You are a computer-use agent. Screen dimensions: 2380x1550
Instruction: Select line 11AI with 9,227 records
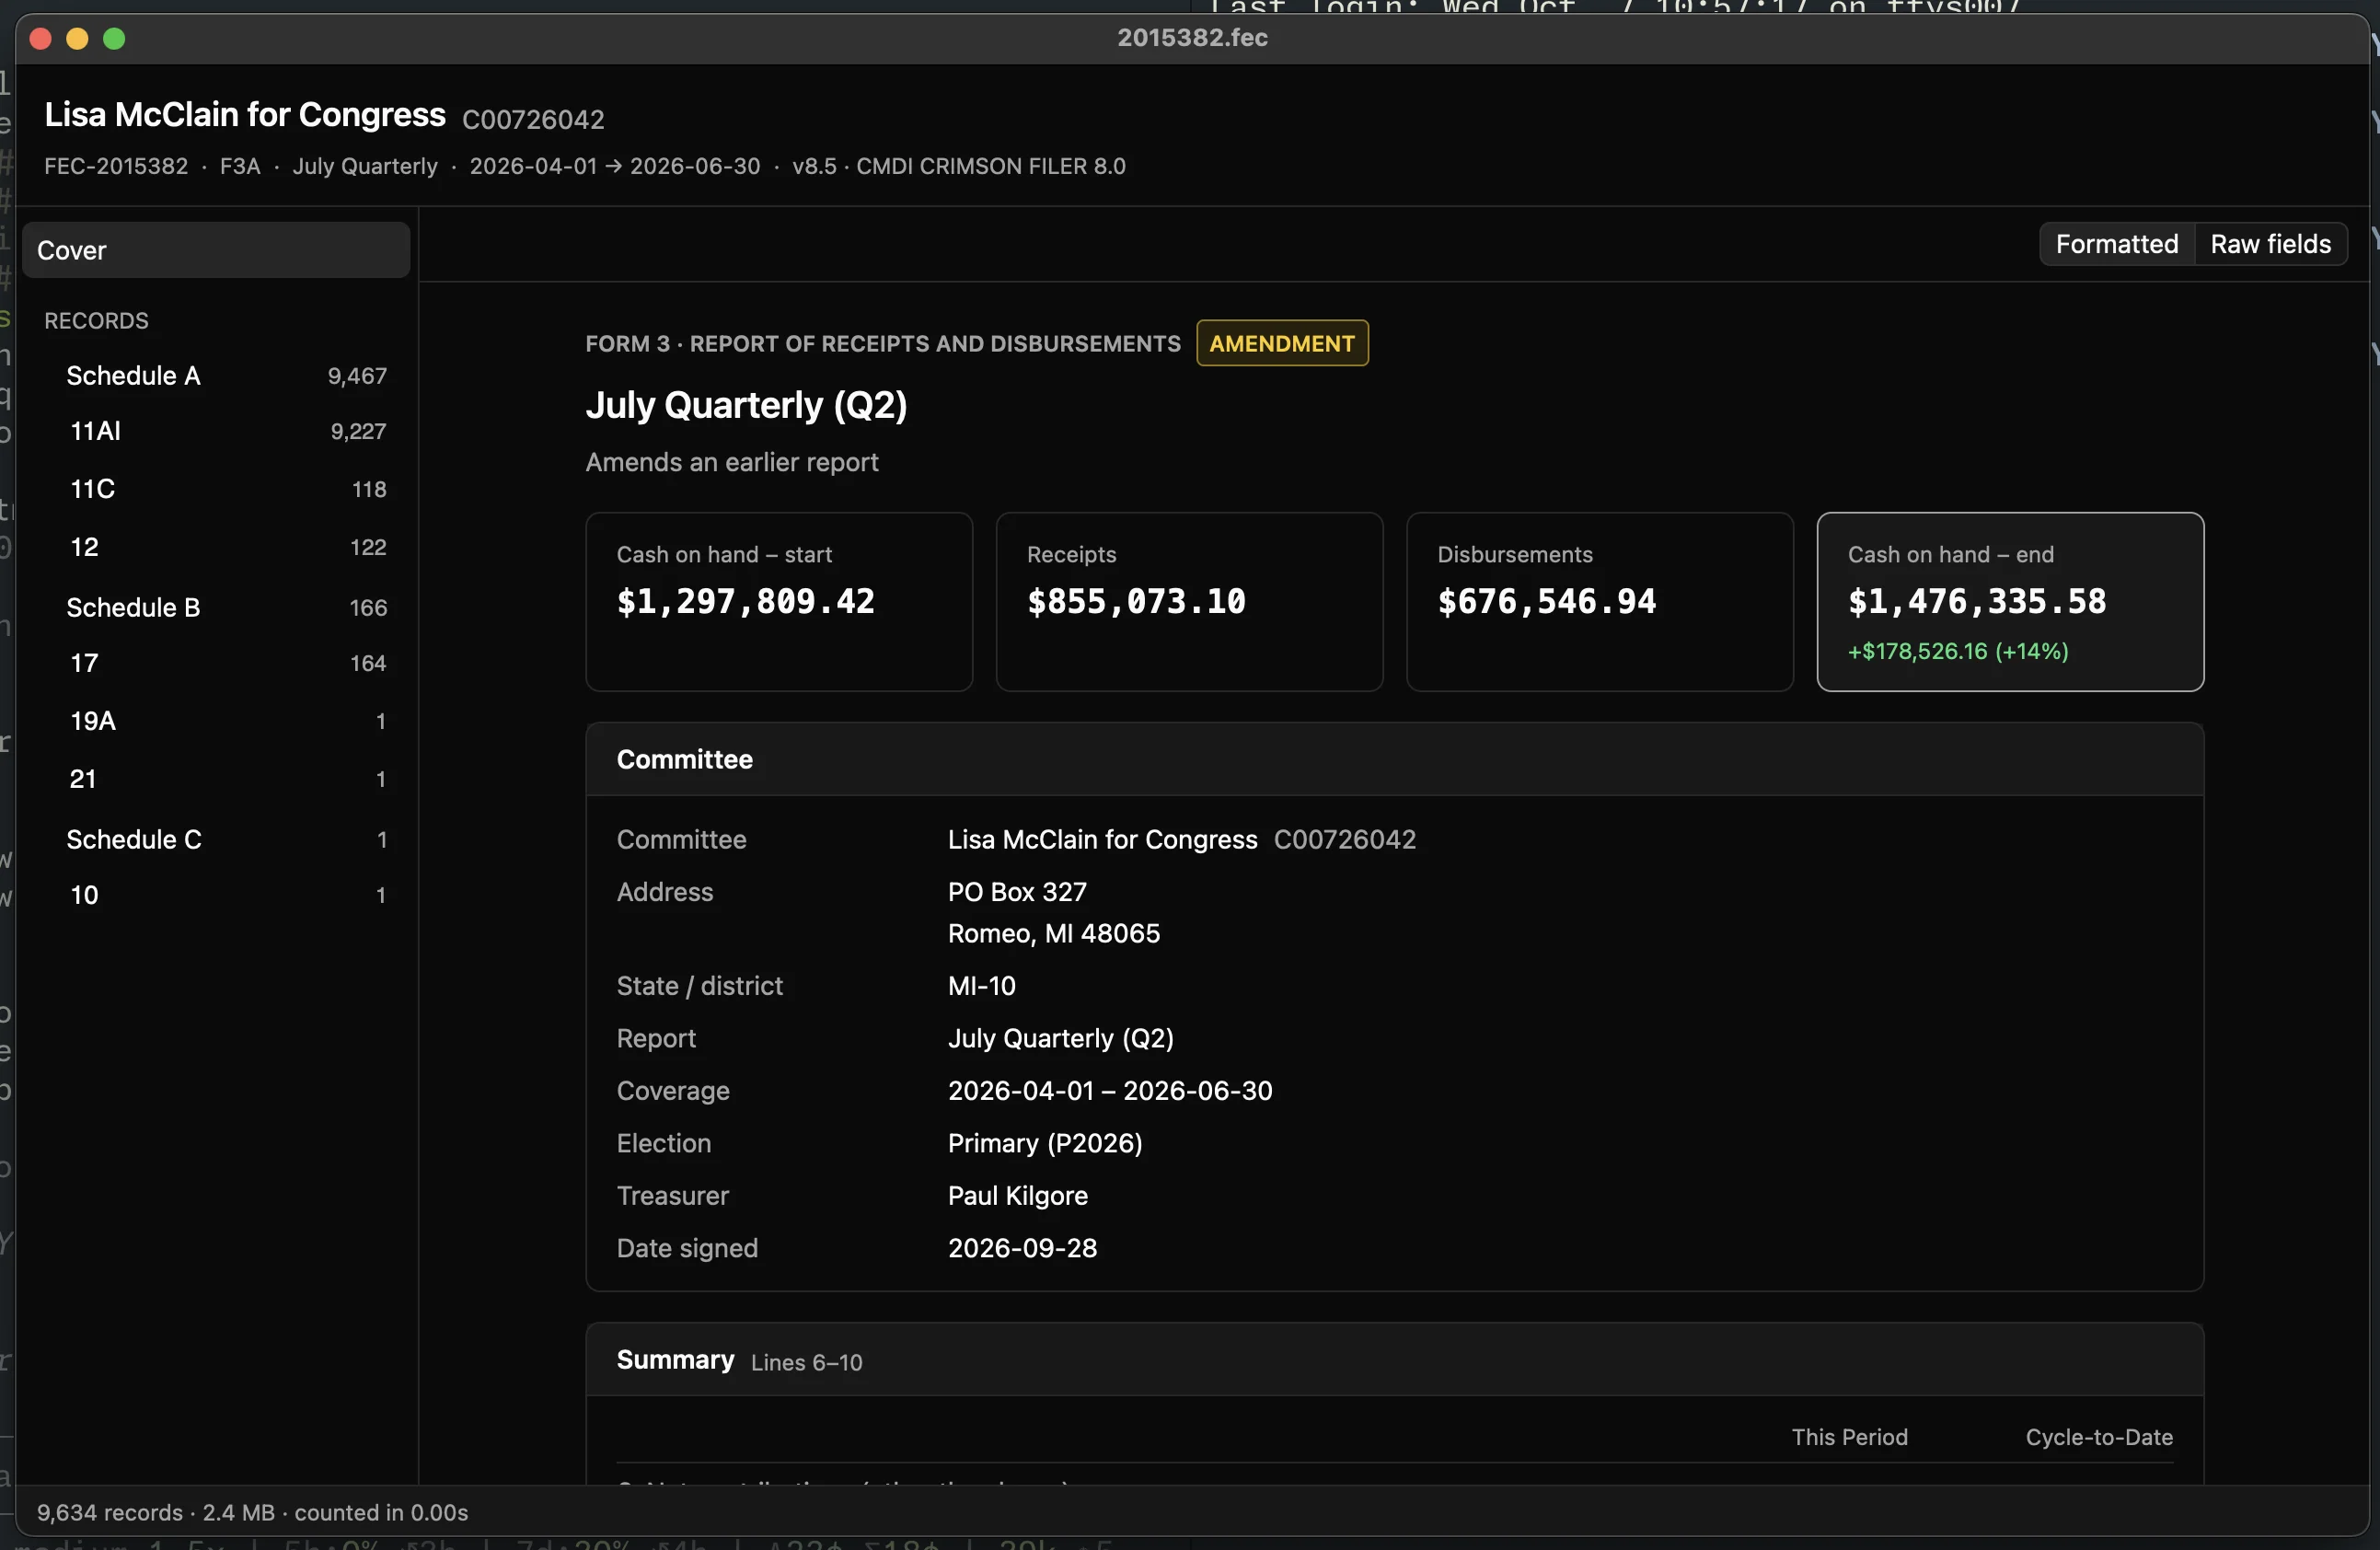tap(215, 431)
